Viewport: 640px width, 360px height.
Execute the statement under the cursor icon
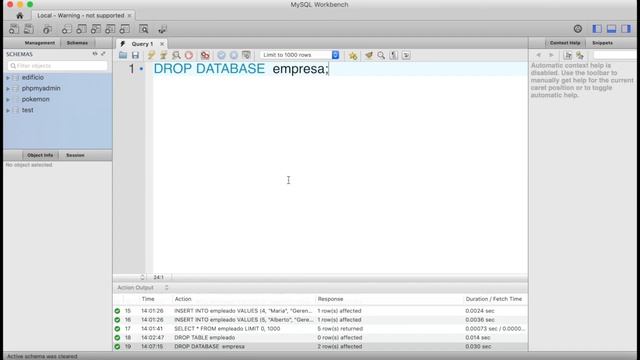[x=163, y=55]
